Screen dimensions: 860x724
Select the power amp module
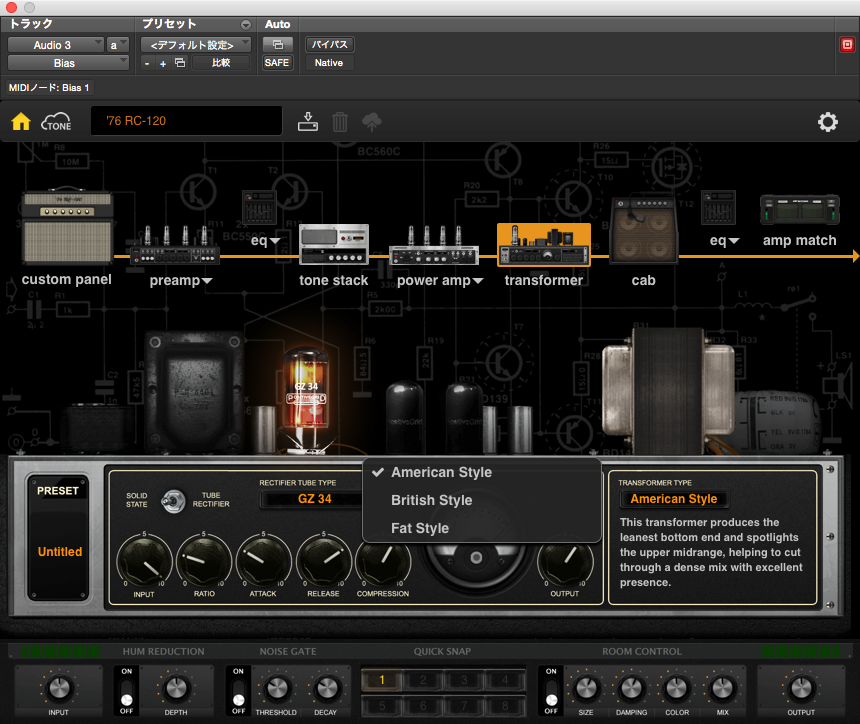point(434,246)
